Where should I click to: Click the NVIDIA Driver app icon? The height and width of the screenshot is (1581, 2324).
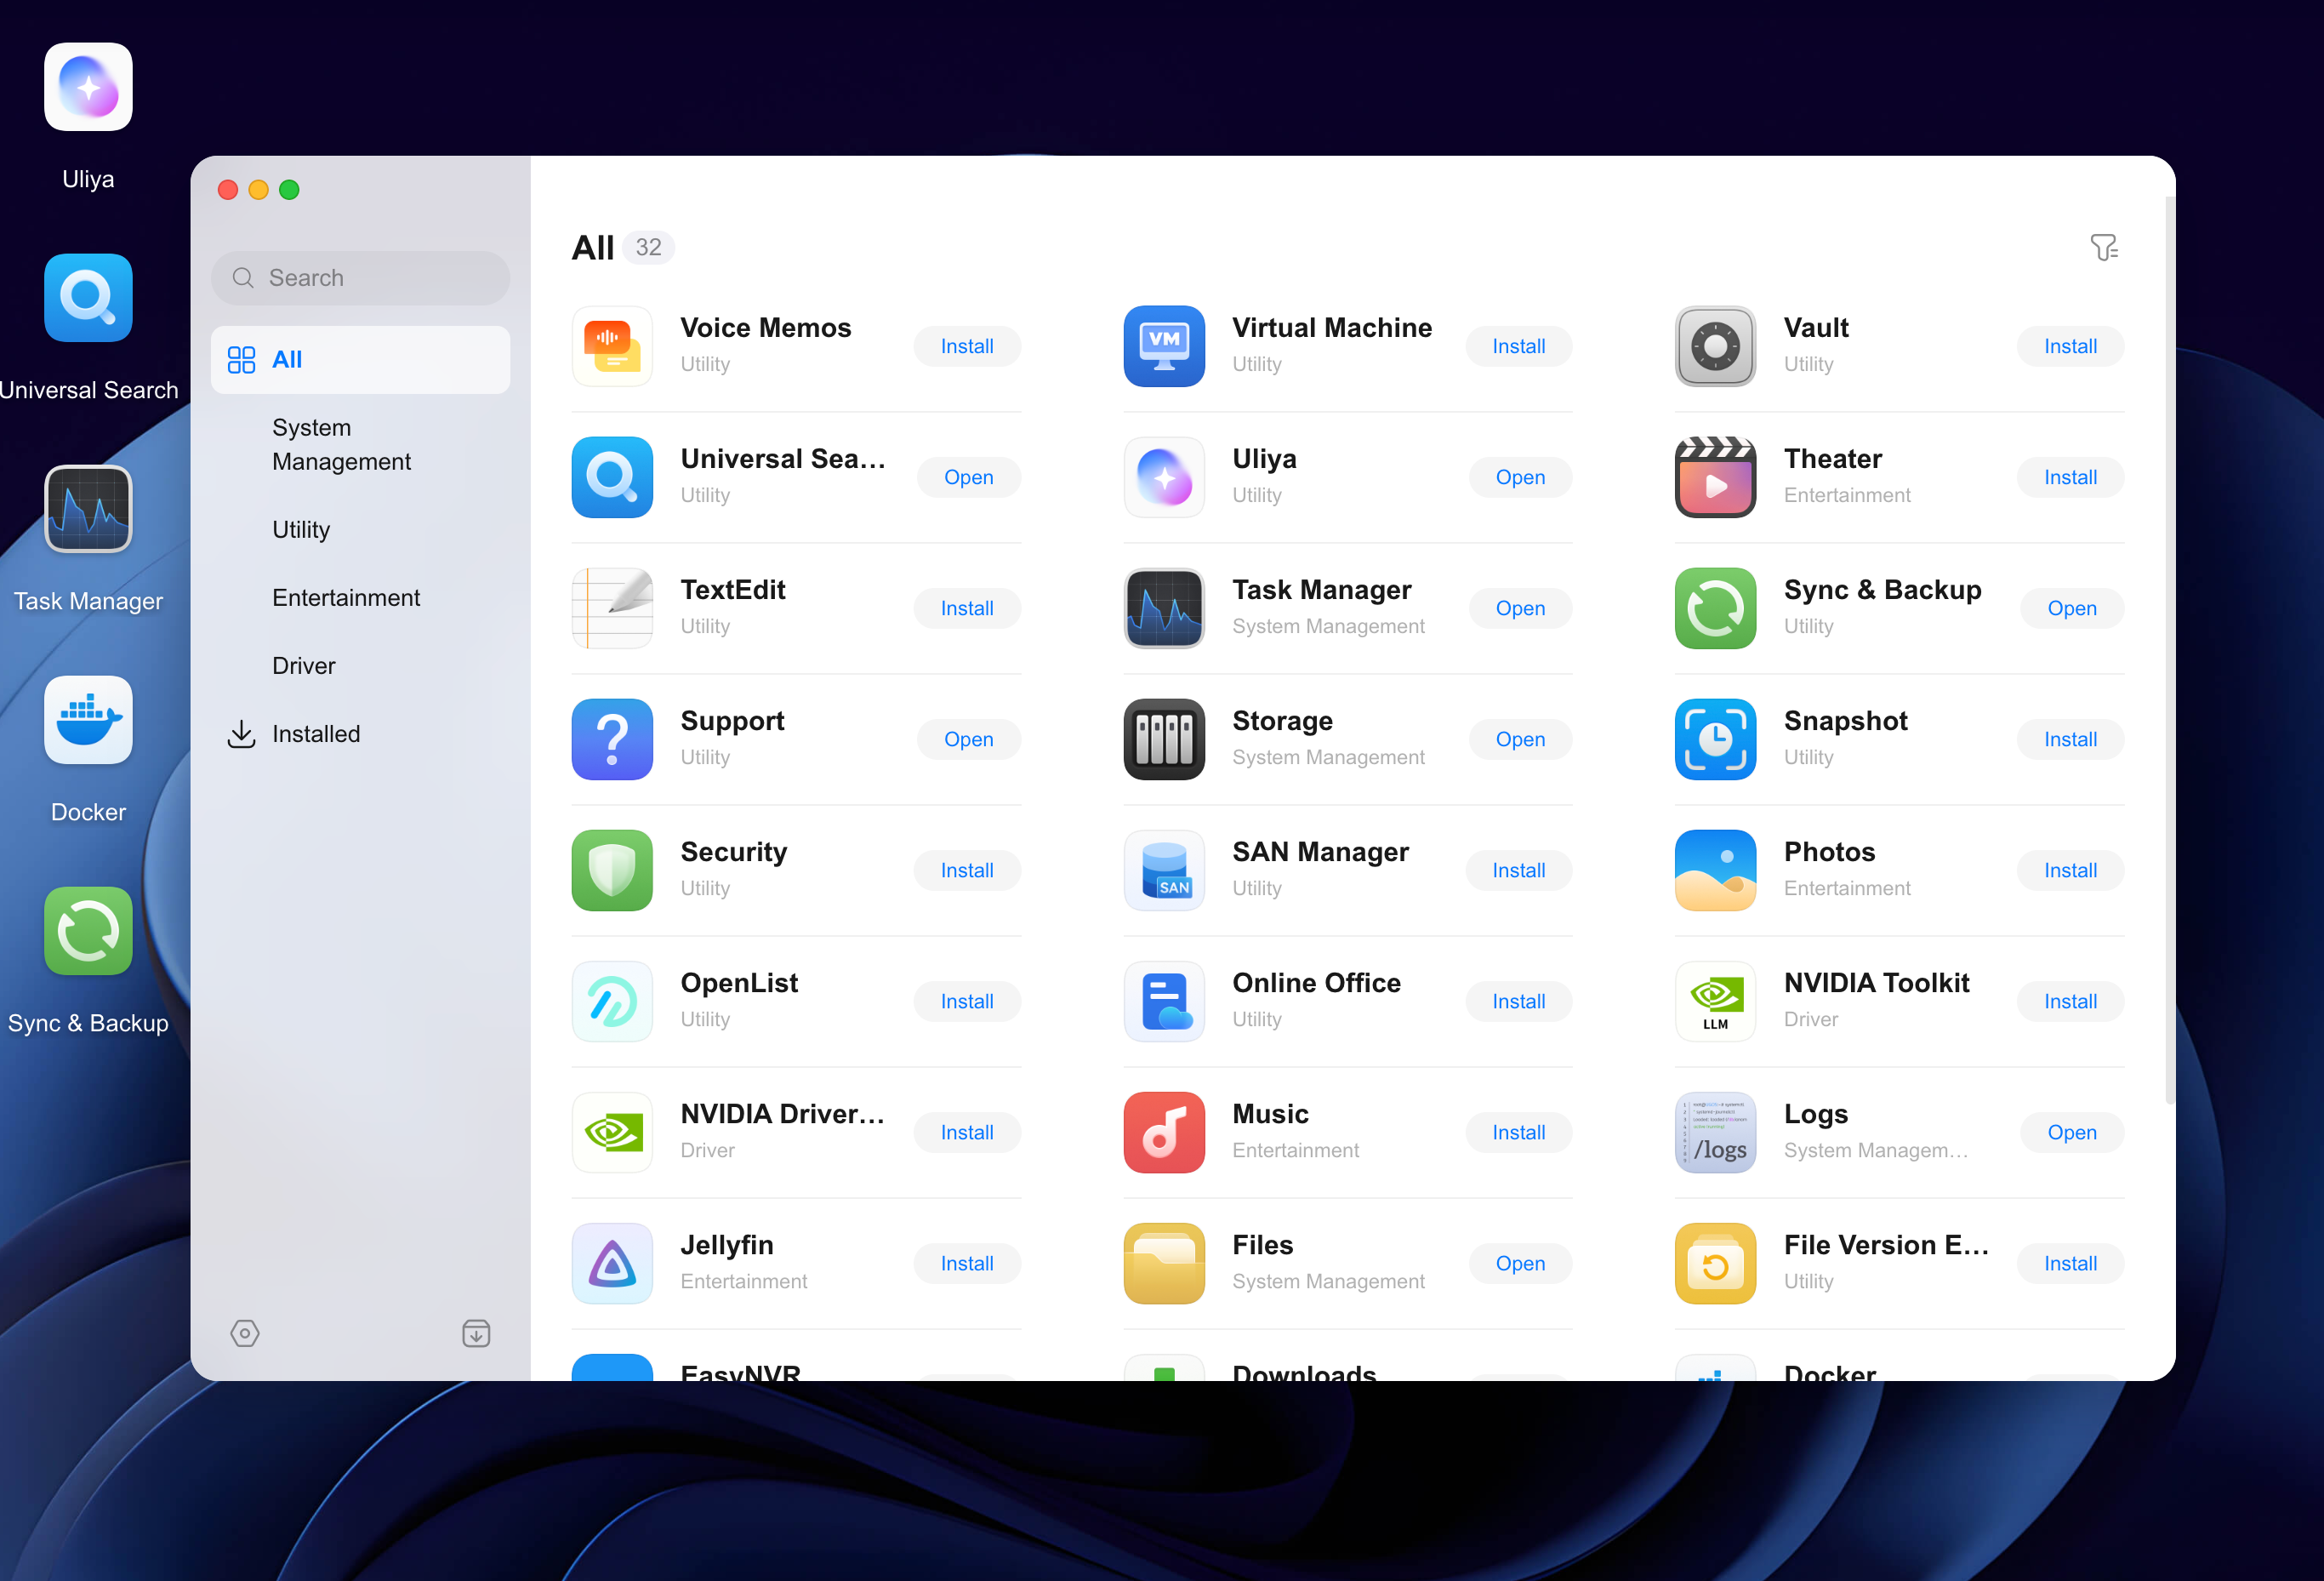click(x=612, y=1132)
